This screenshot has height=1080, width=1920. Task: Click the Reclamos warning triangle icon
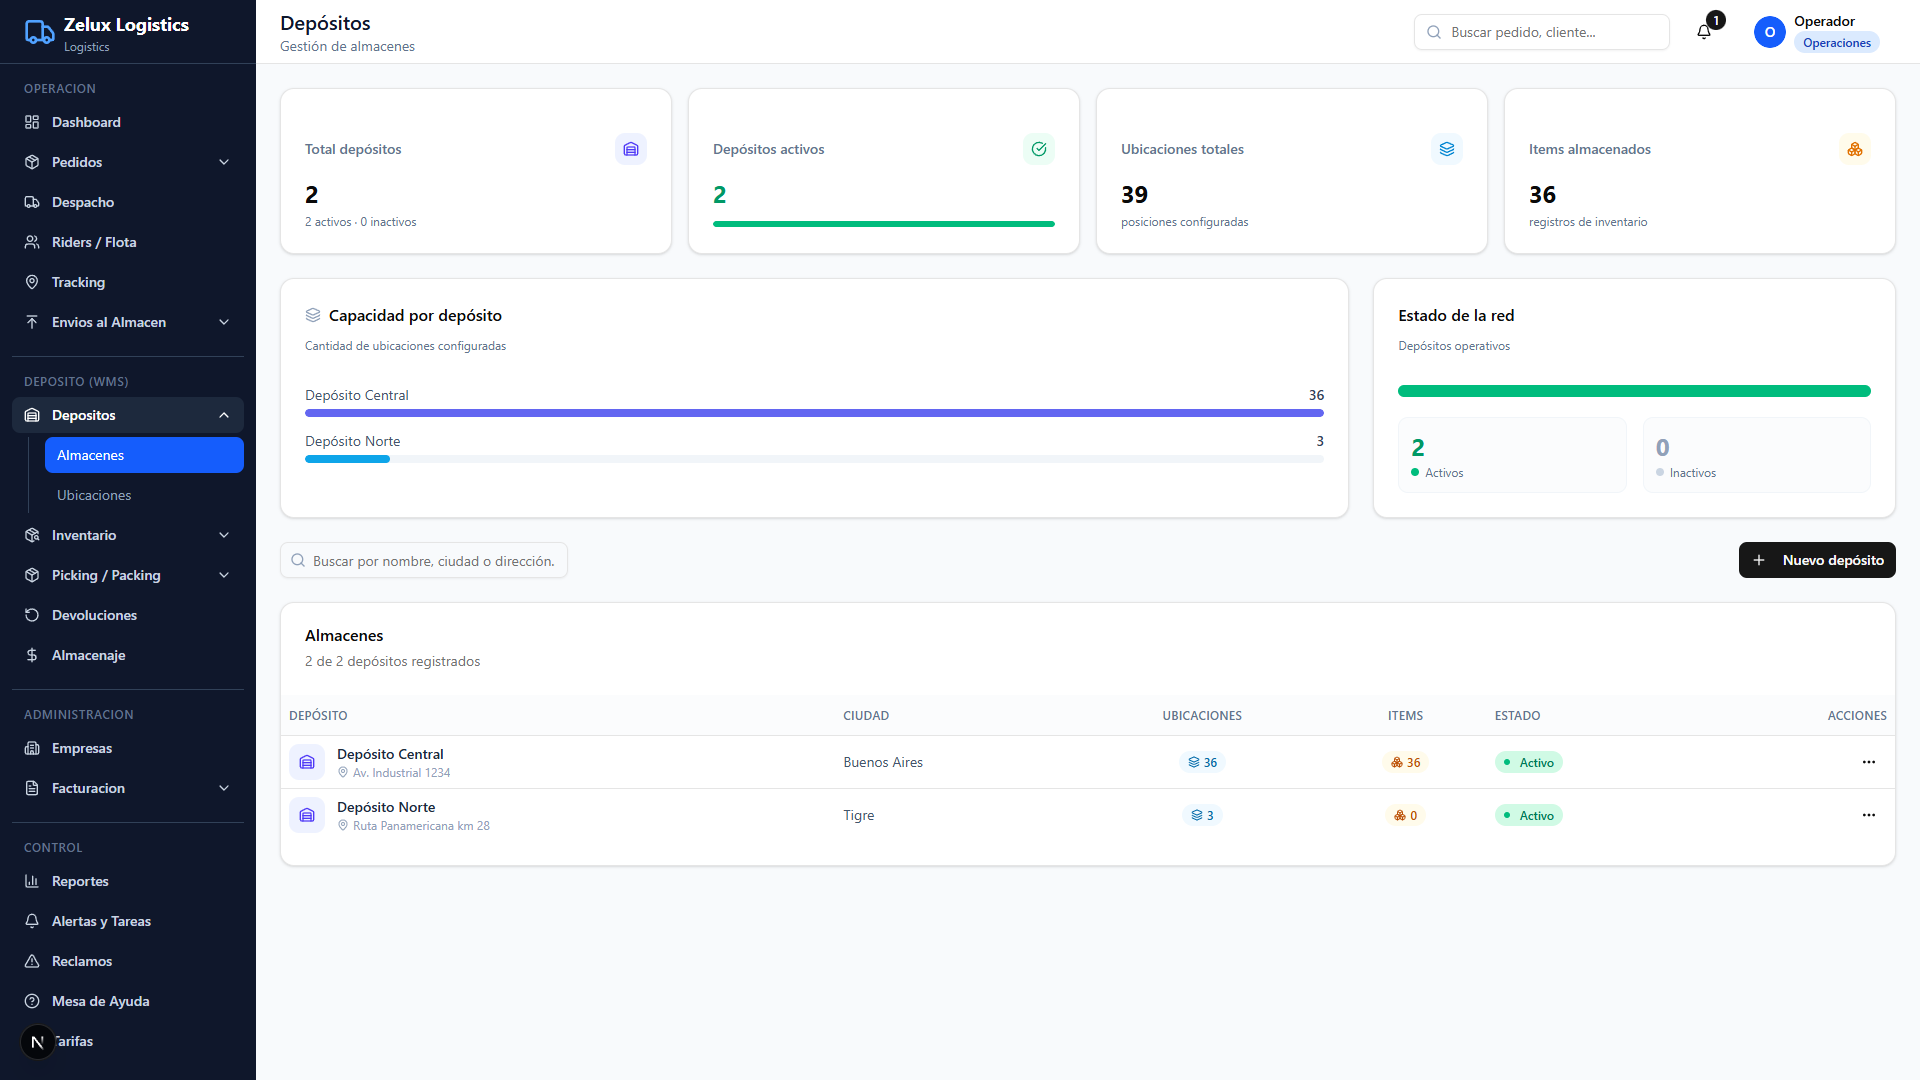tap(32, 961)
